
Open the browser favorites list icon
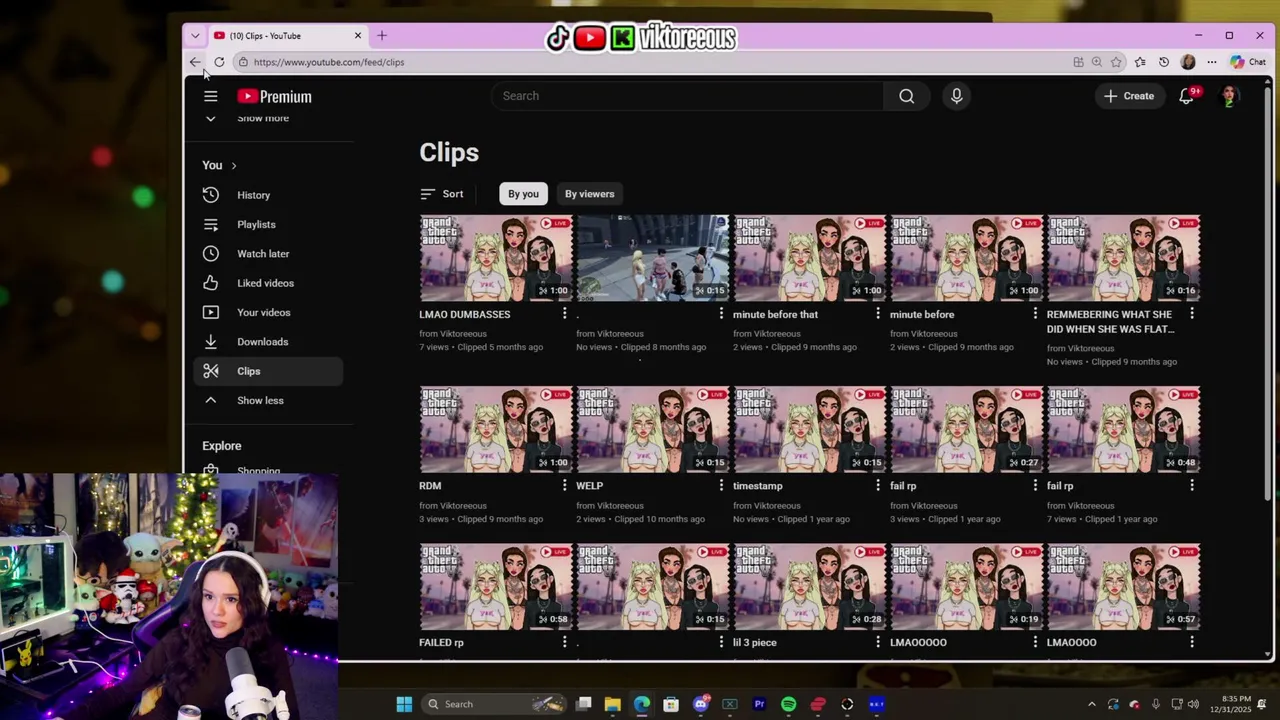(x=1140, y=62)
